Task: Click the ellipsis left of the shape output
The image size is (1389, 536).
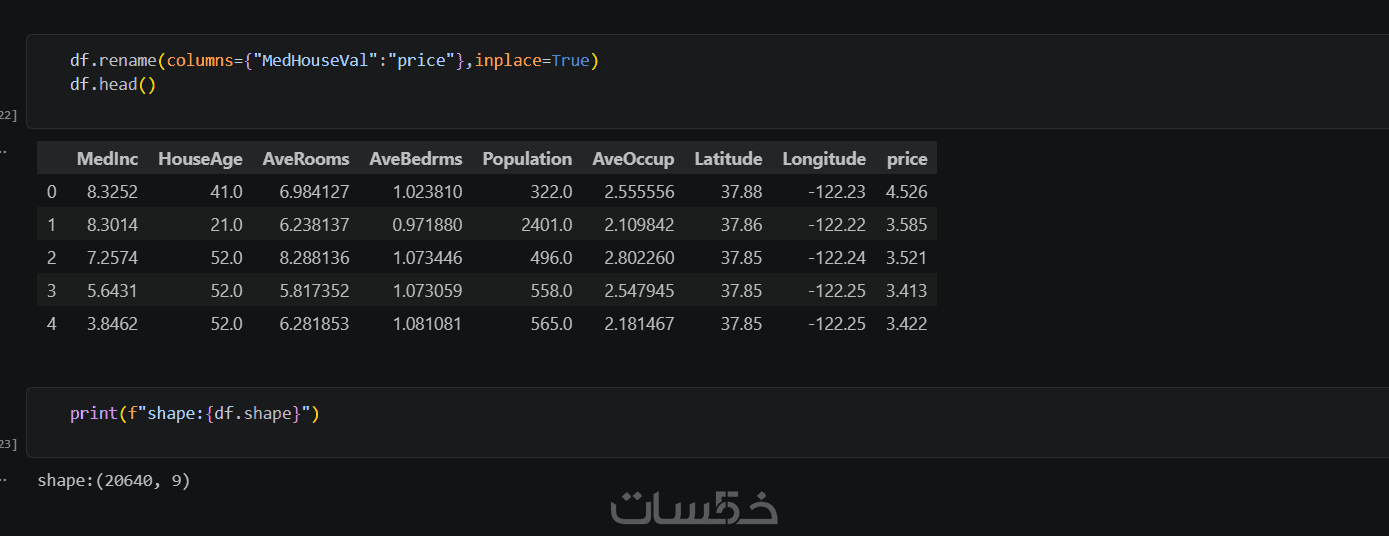Action: [x=3, y=480]
